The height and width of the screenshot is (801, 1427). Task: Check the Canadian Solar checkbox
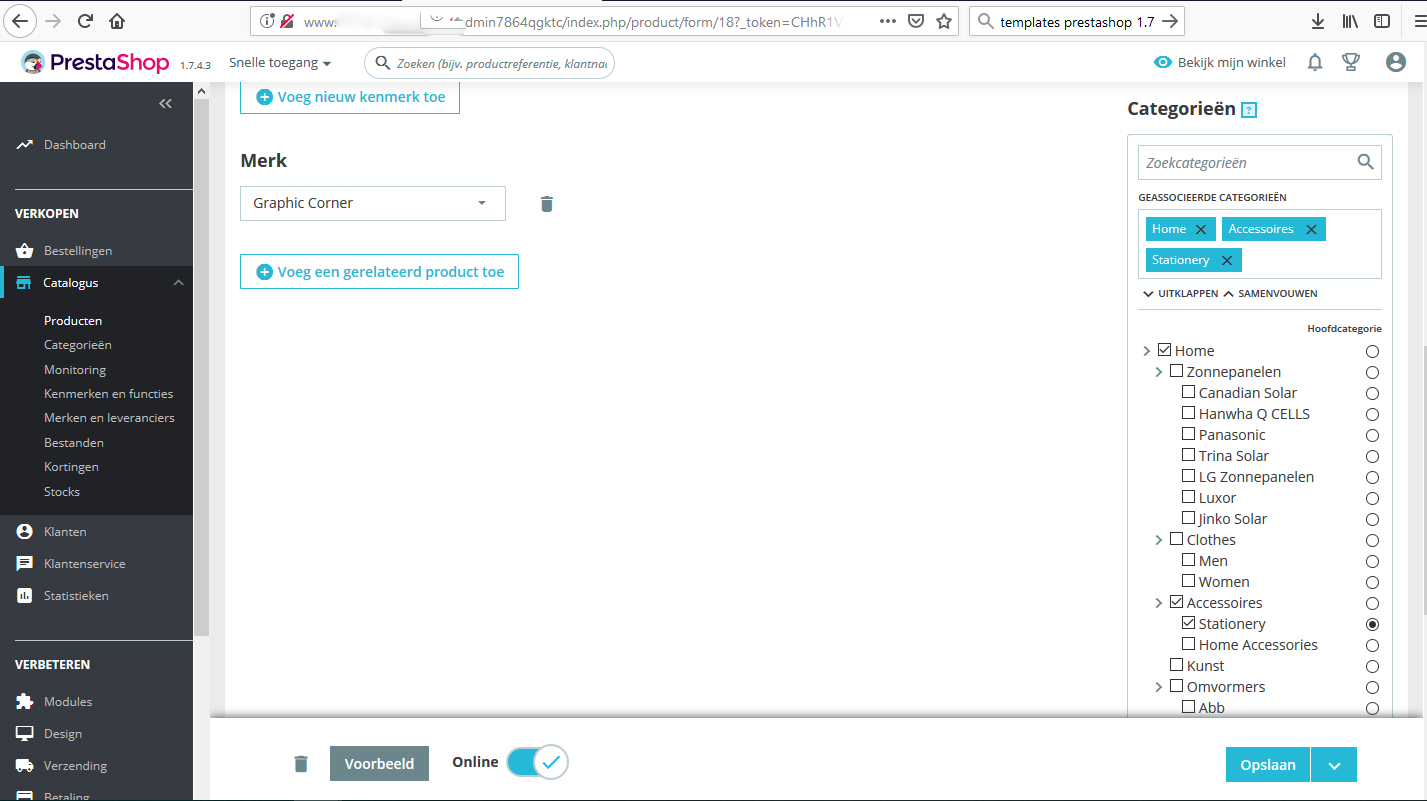[x=1188, y=392]
